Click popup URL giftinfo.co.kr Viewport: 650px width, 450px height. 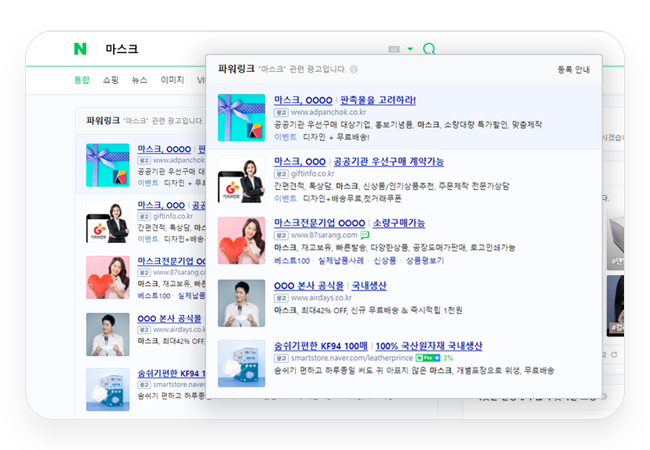point(312,174)
